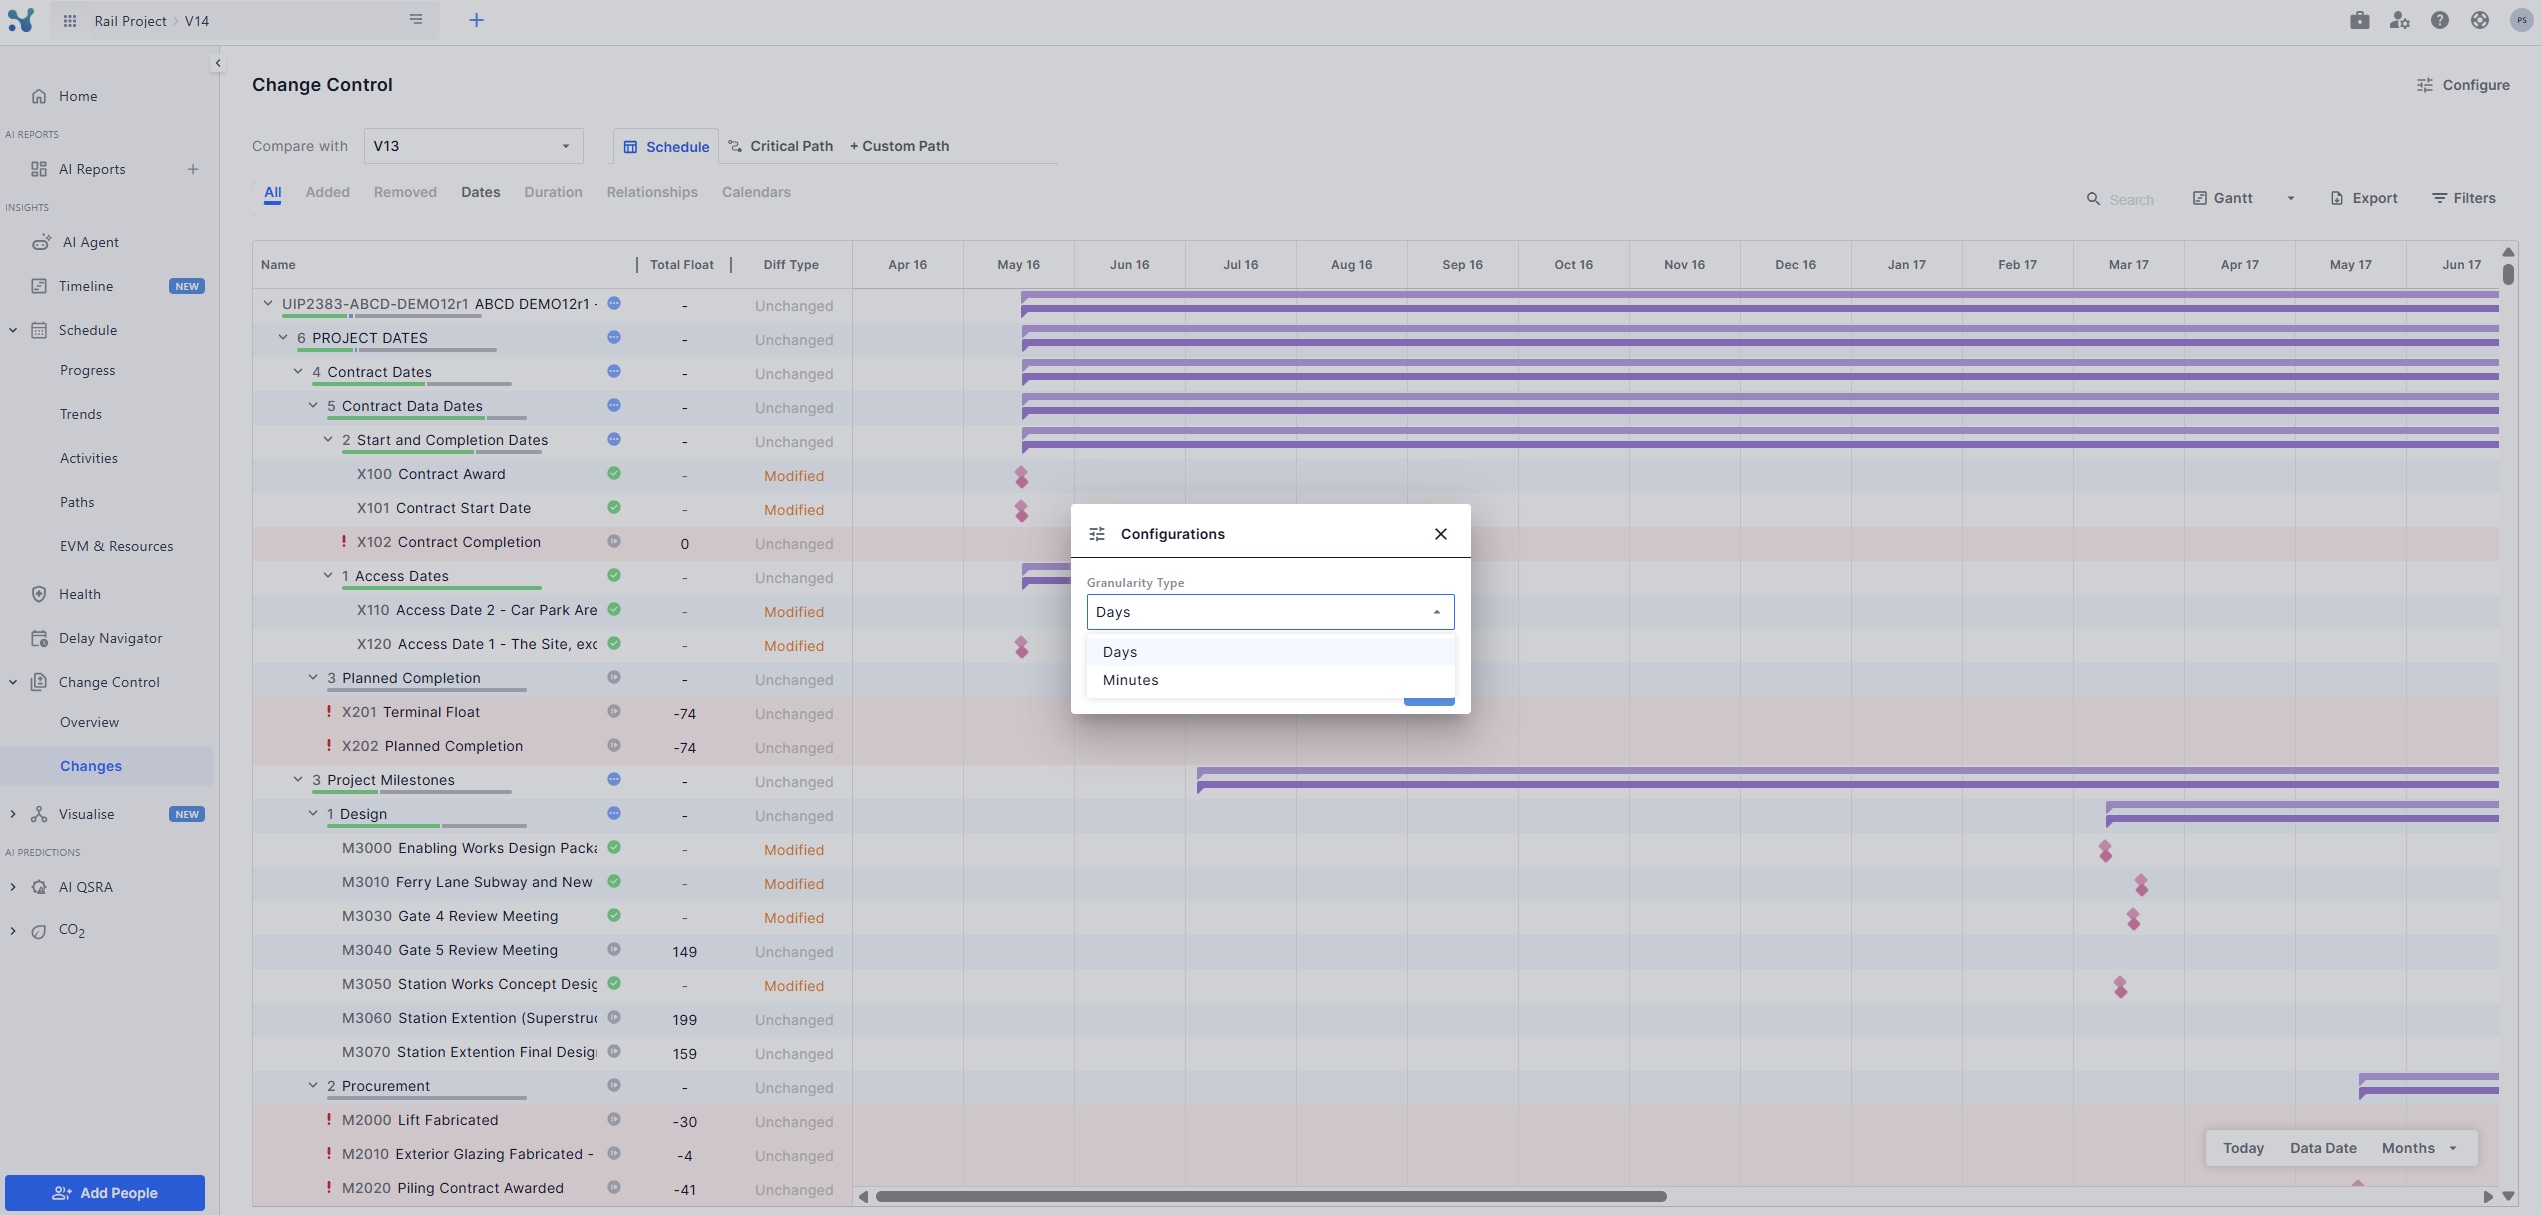This screenshot has width=2542, height=1215.
Task: Add a Custom Path tab
Action: [899, 146]
